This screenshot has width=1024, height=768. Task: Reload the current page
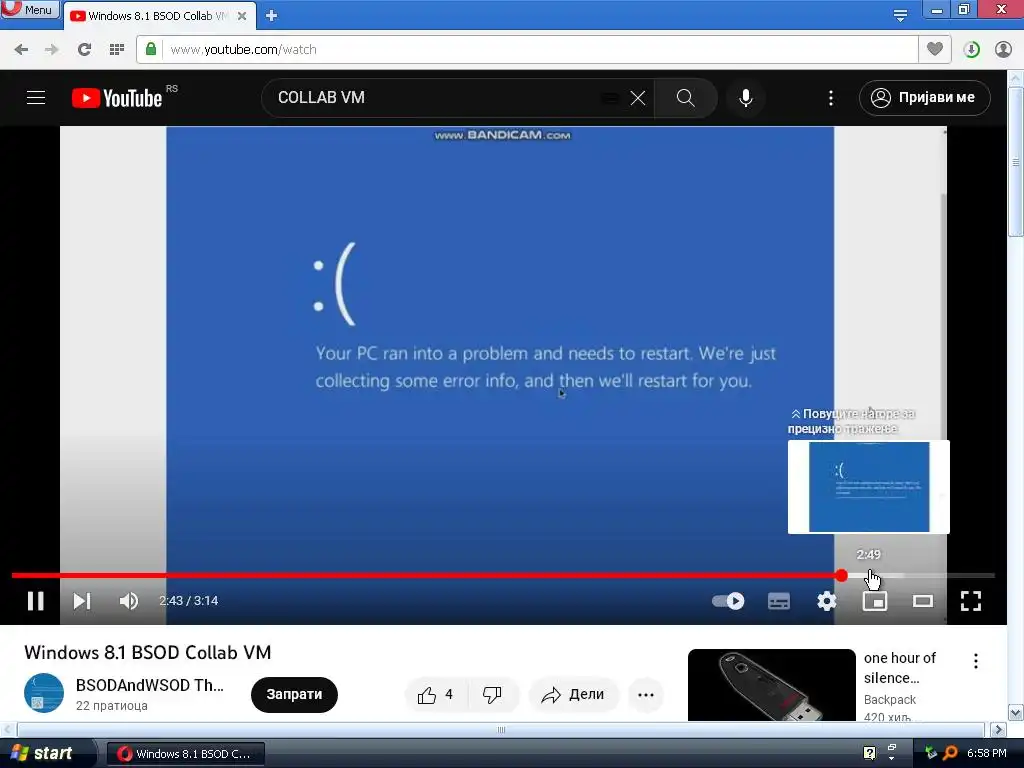pyautogui.click(x=84, y=49)
